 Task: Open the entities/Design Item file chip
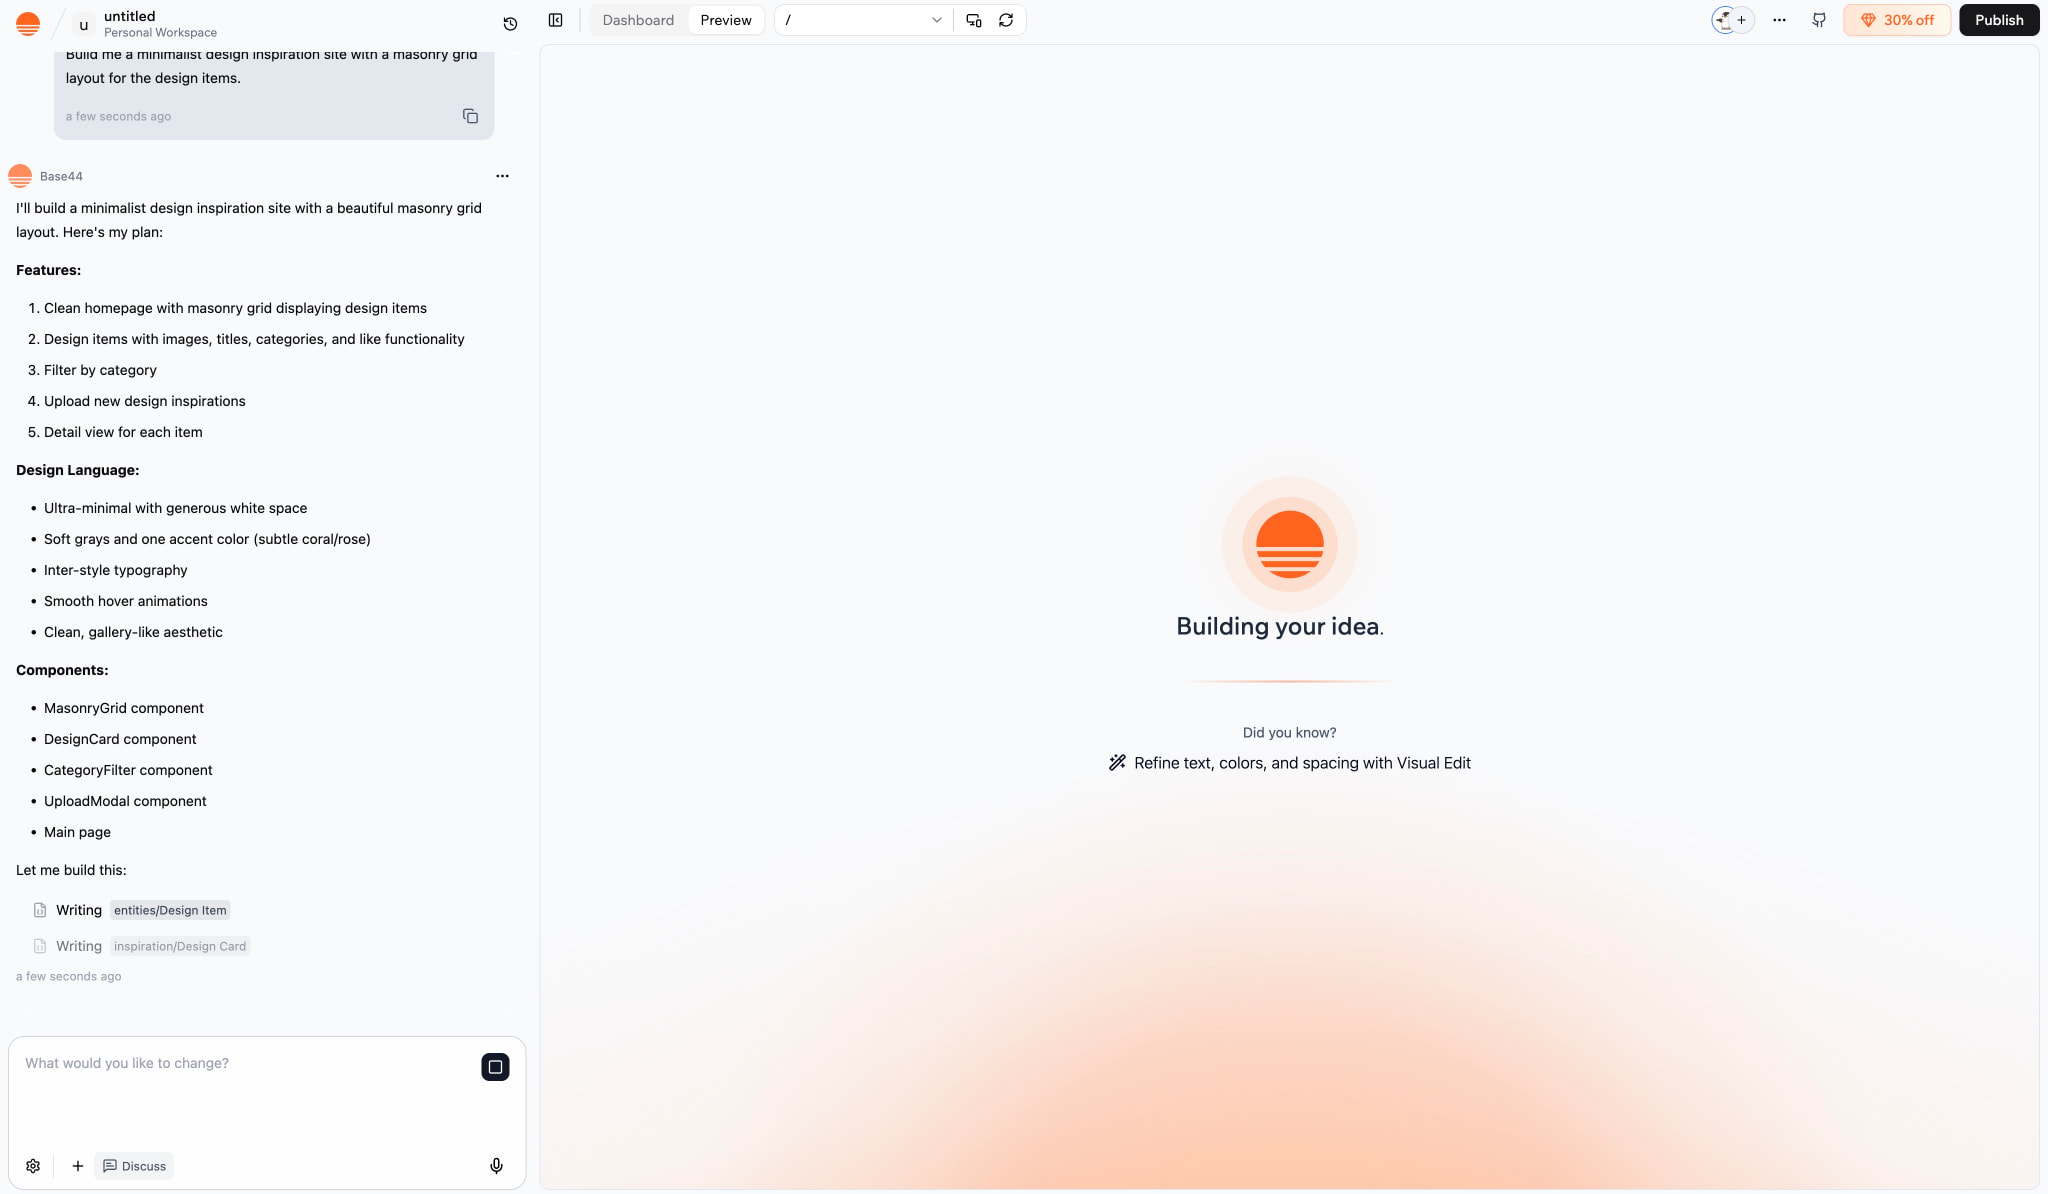(x=170, y=910)
